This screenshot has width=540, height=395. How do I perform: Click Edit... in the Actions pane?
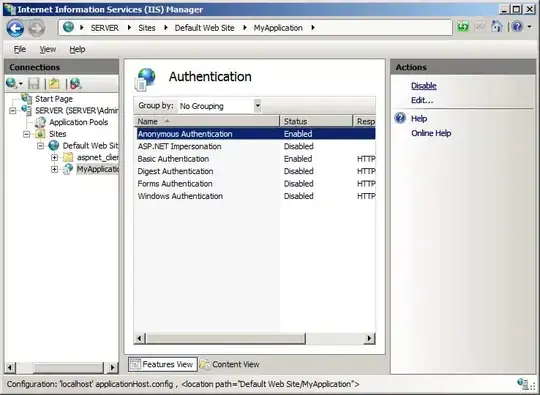coord(422,100)
